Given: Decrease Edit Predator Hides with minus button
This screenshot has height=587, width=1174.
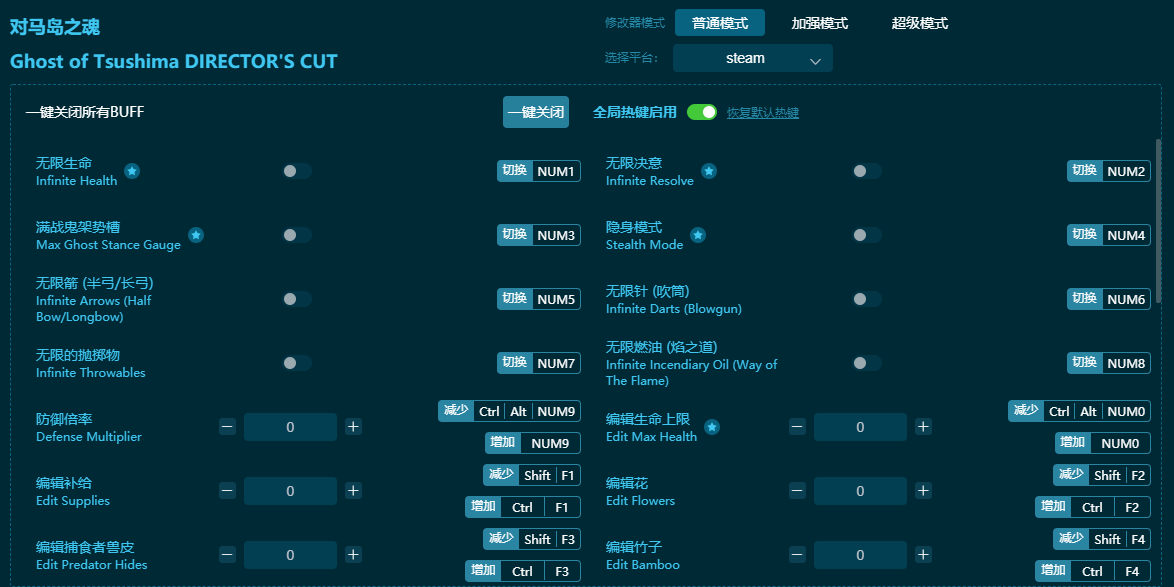Looking at the screenshot, I should (x=228, y=555).
